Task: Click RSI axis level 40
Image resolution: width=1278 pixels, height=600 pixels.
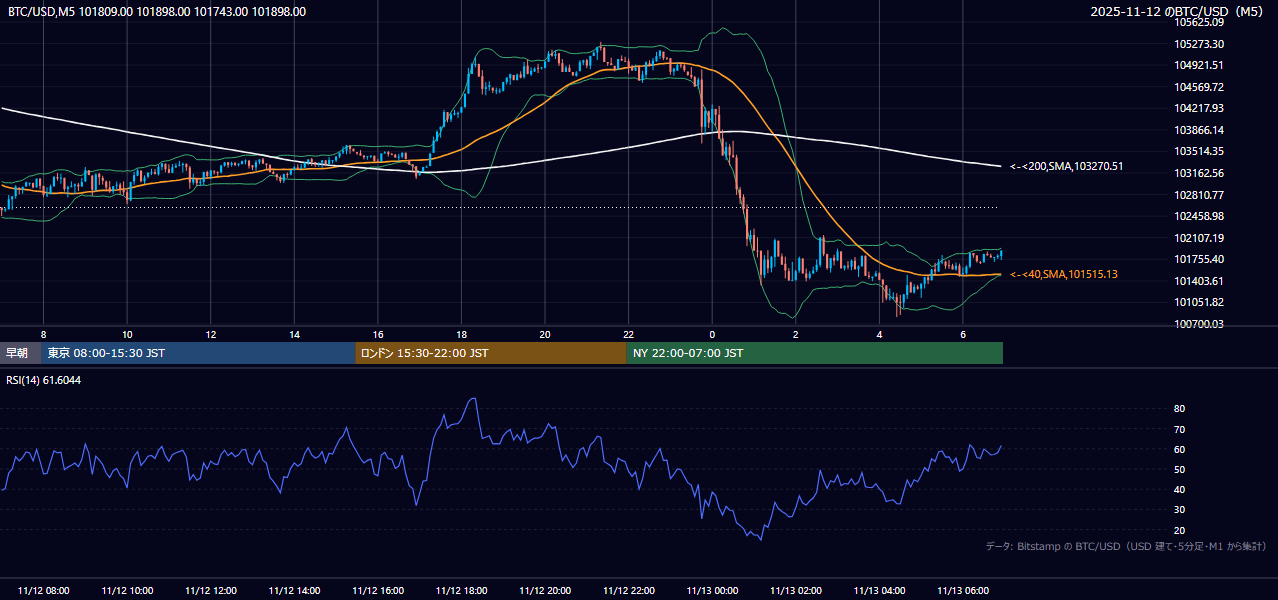Action: [x=1179, y=489]
